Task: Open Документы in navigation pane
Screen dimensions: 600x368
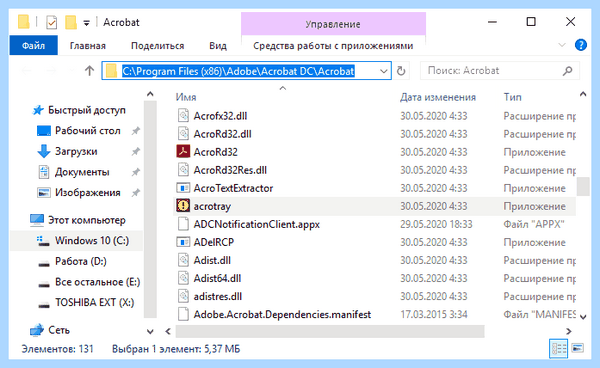Action: (82, 172)
